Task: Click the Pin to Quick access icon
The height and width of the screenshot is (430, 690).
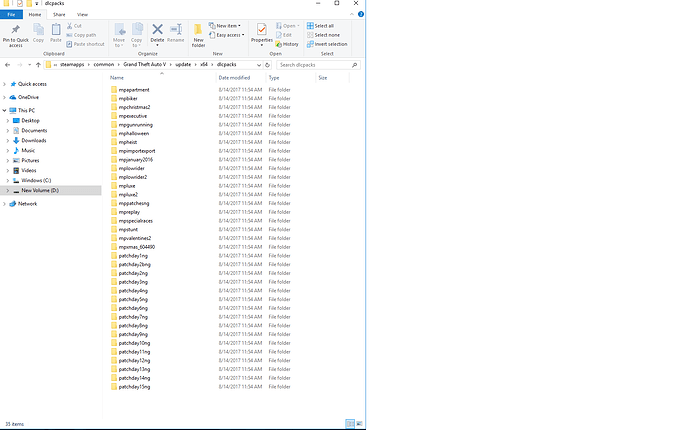Action: click(x=15, y=30)
